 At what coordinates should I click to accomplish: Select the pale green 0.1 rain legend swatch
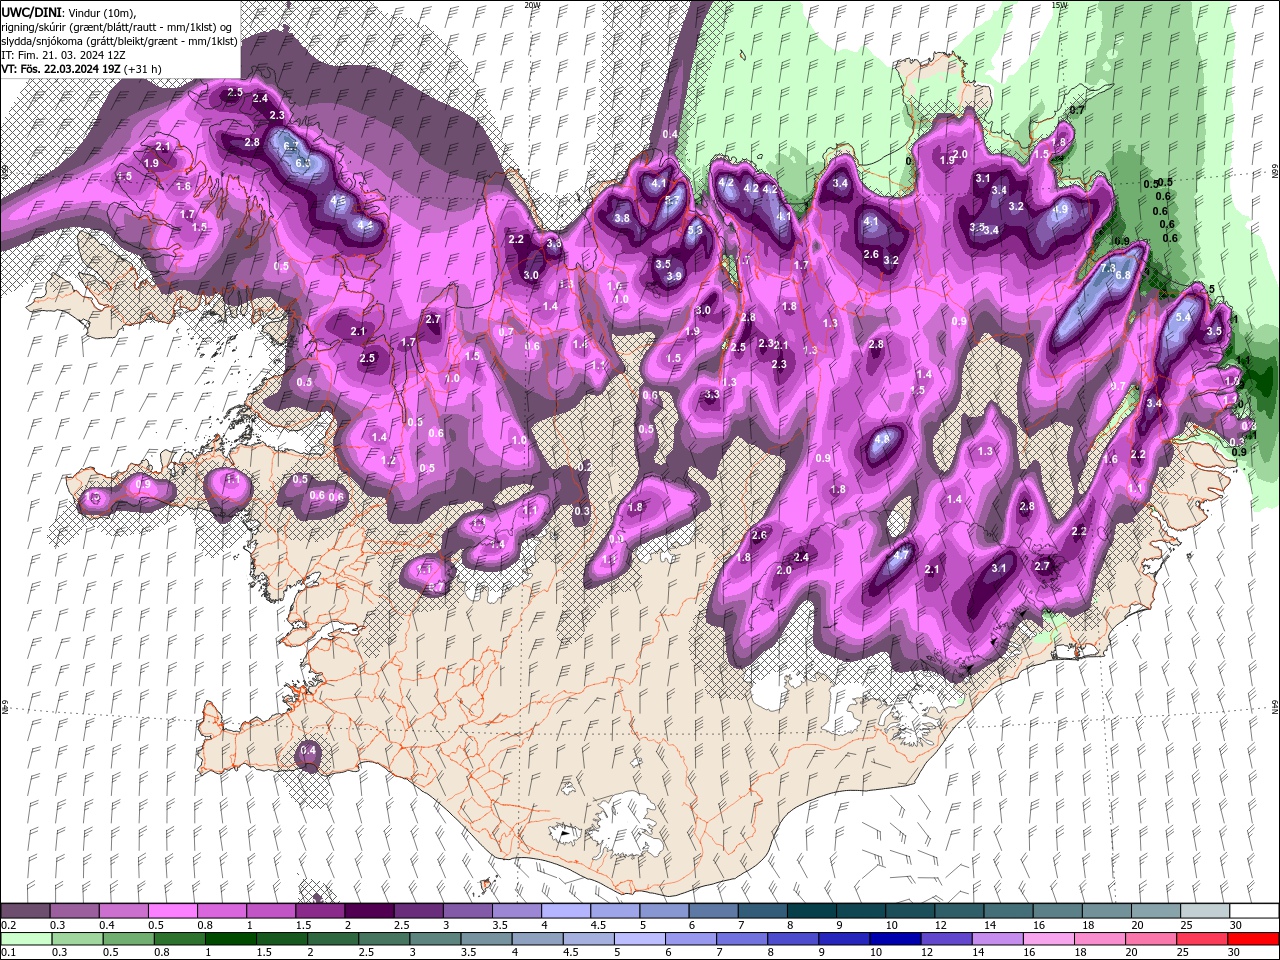(27, 939)
